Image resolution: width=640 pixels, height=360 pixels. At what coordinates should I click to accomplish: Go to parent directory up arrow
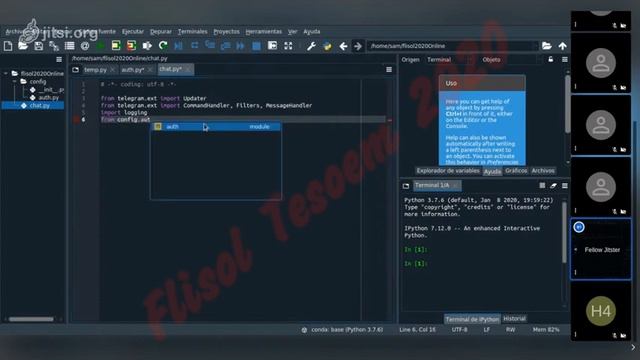coord(562,46)
